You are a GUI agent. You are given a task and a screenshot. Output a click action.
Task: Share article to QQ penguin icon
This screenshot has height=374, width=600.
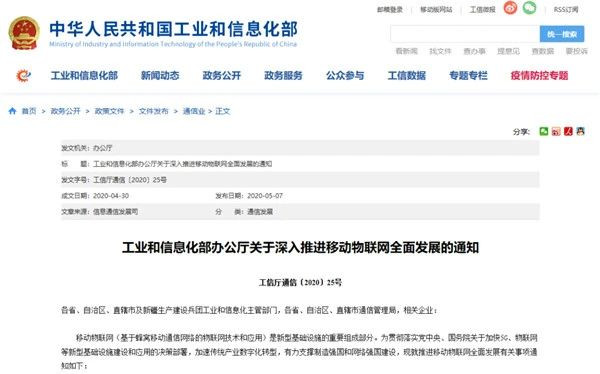click(x=580, y=131)
